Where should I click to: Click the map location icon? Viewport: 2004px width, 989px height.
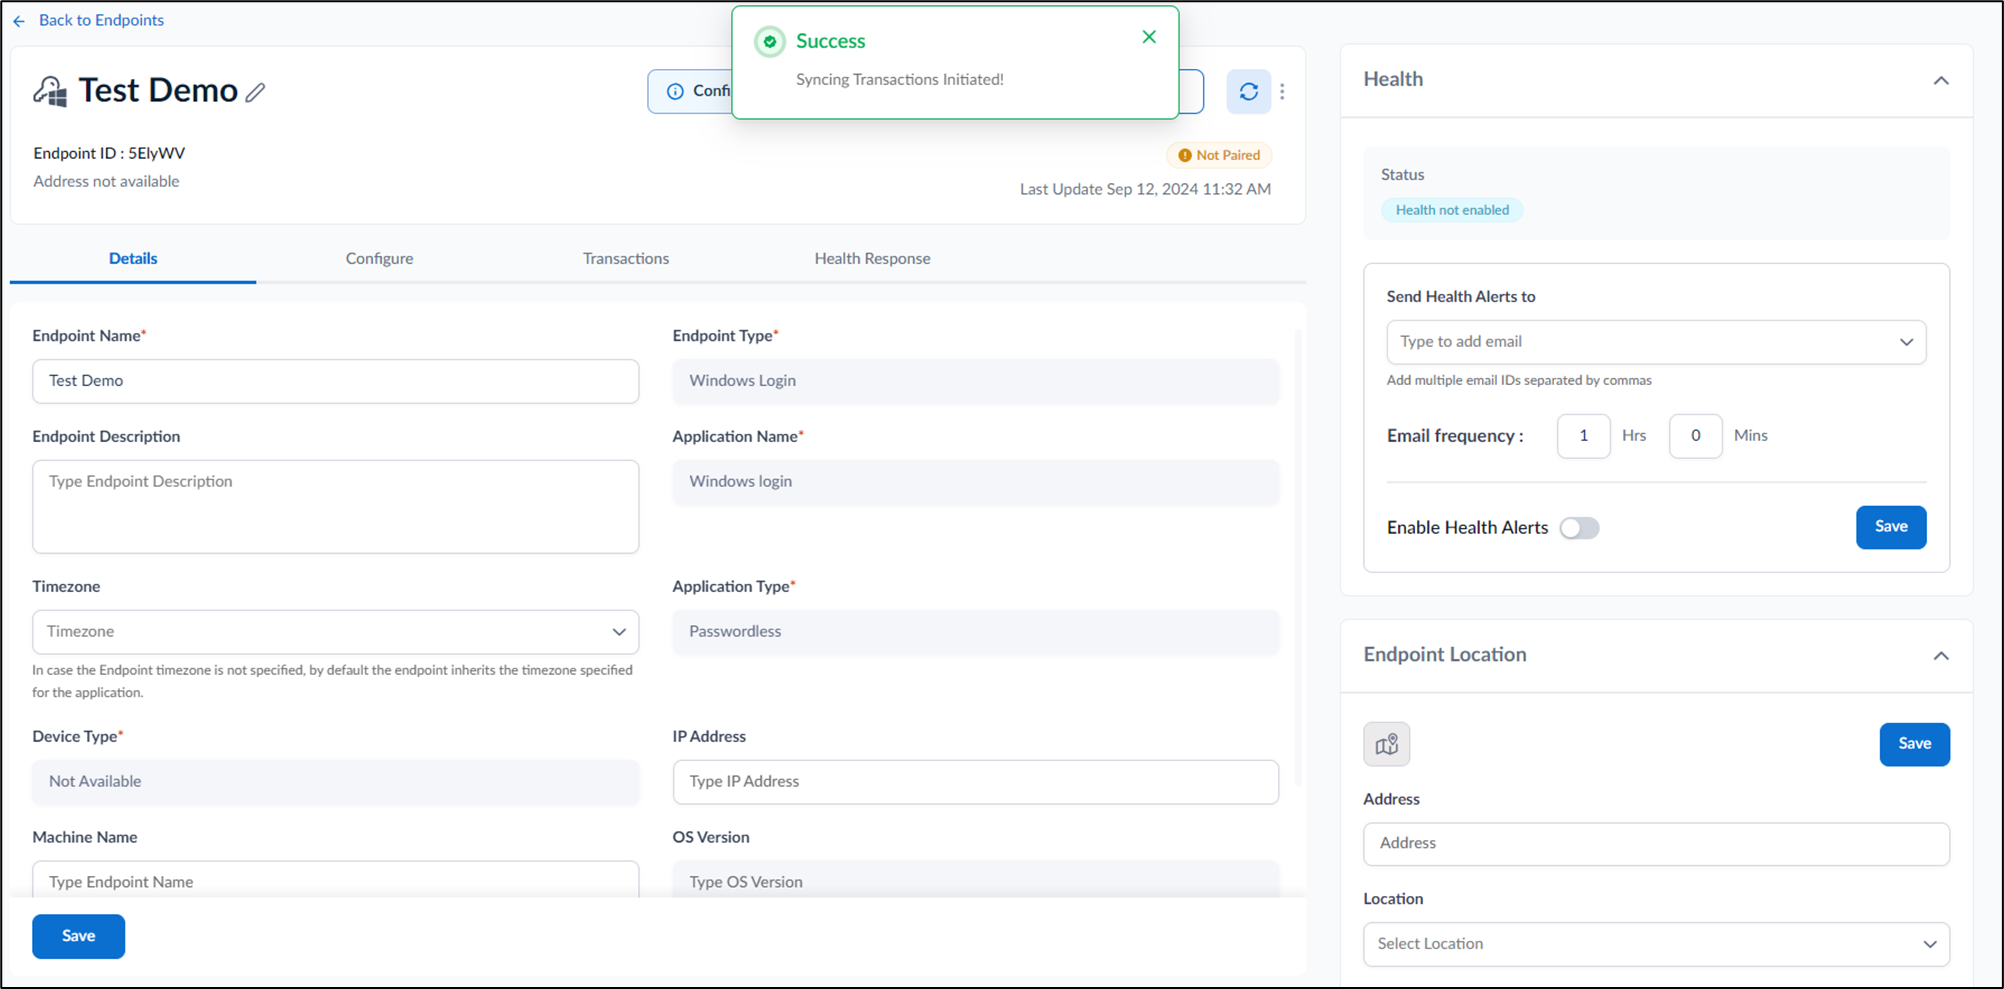(1386, 744)
